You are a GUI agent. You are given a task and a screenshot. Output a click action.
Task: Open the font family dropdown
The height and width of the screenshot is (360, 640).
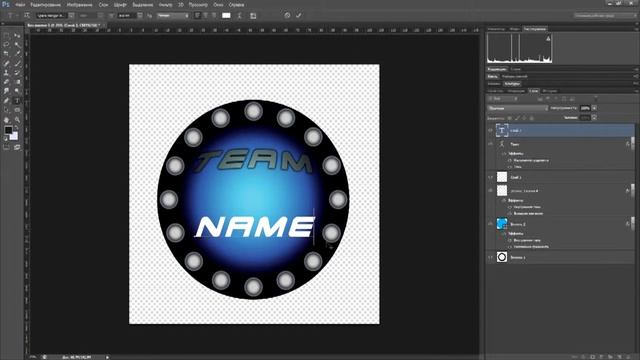[71, 16]
